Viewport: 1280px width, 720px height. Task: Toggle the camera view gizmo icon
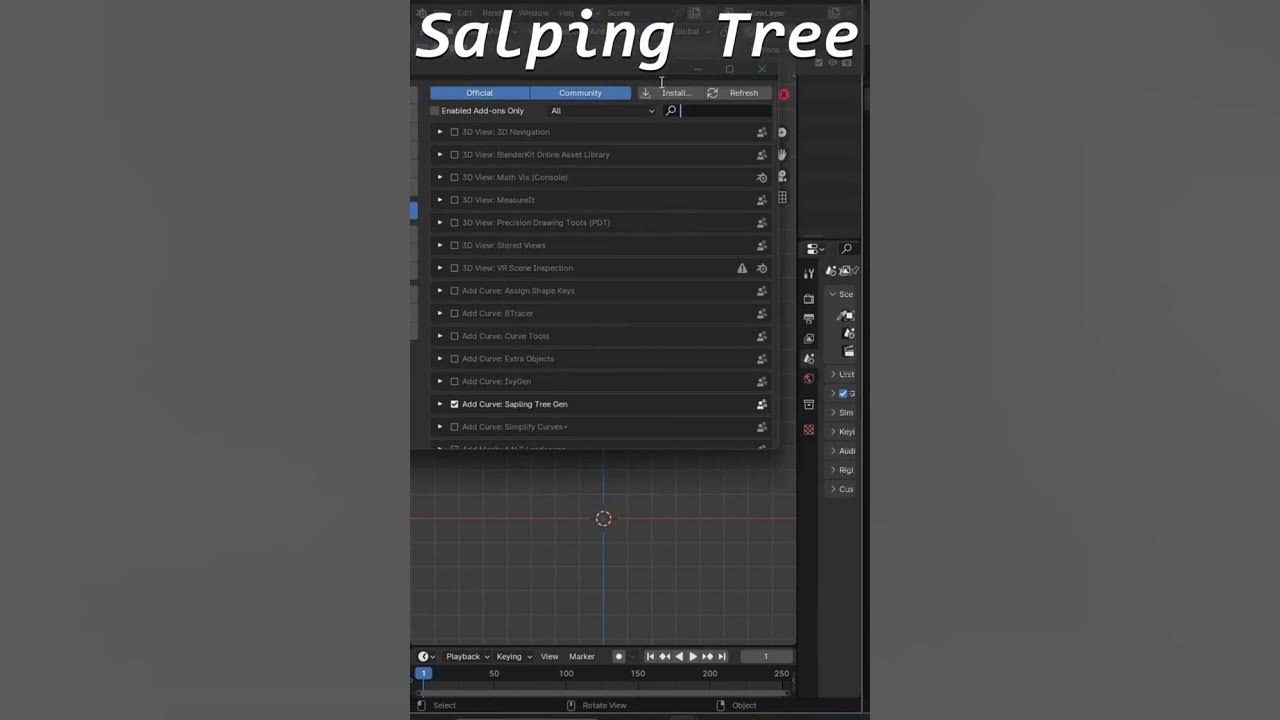click(782, 176)
